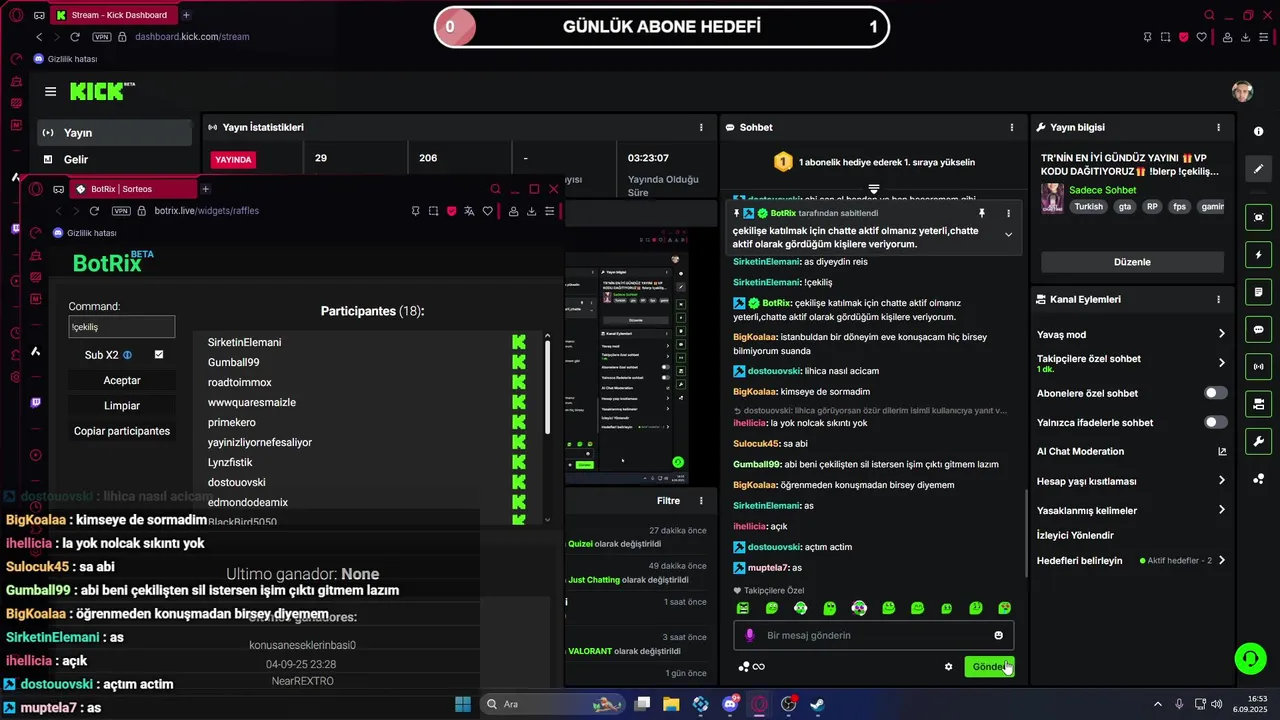This screenshot has width=1280, height=720.
Task: Click the purple microphone icon in chat box
Action: [750, 635]
